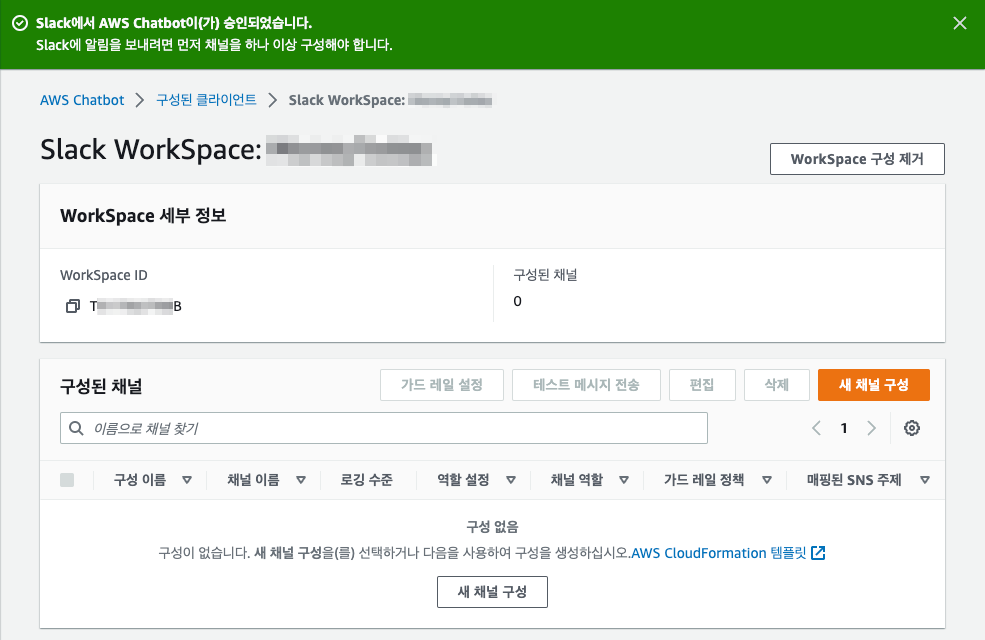Click 채널 이름 column header text
The image size is (985, 640).
tap(253, 480)
